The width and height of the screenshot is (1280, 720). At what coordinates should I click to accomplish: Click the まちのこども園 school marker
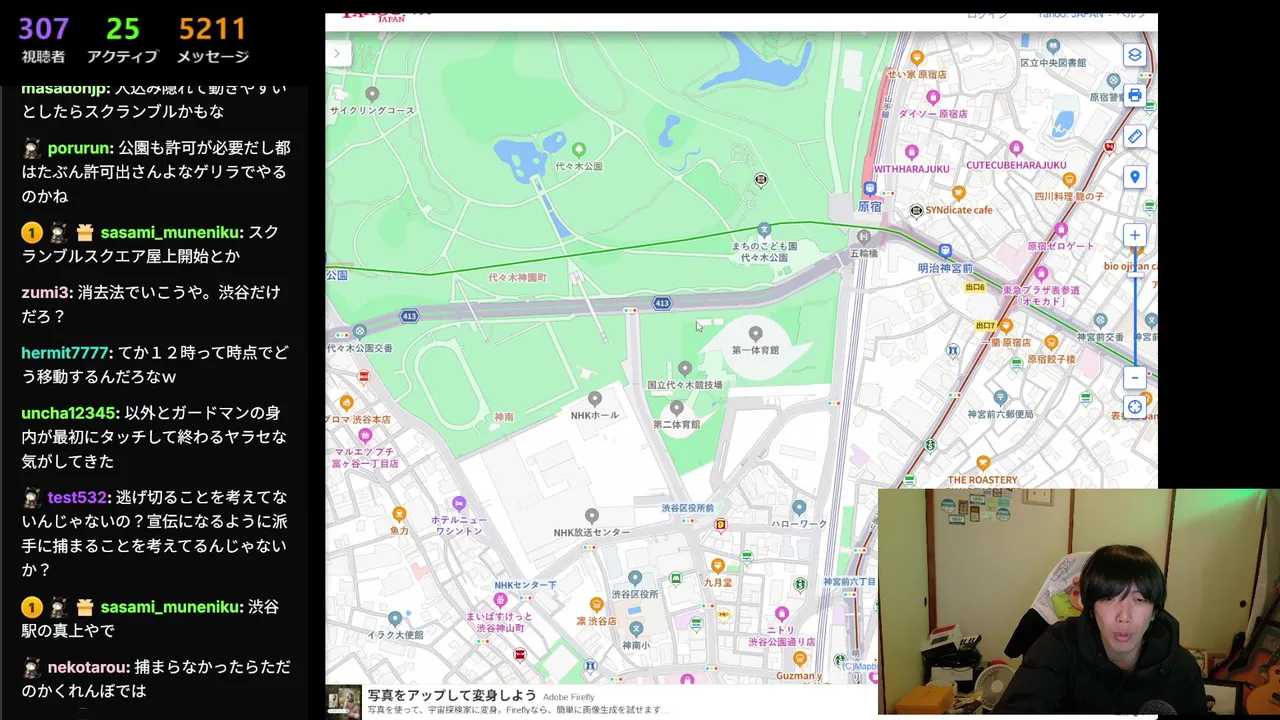pyautogui.click(x=764, y=230)
